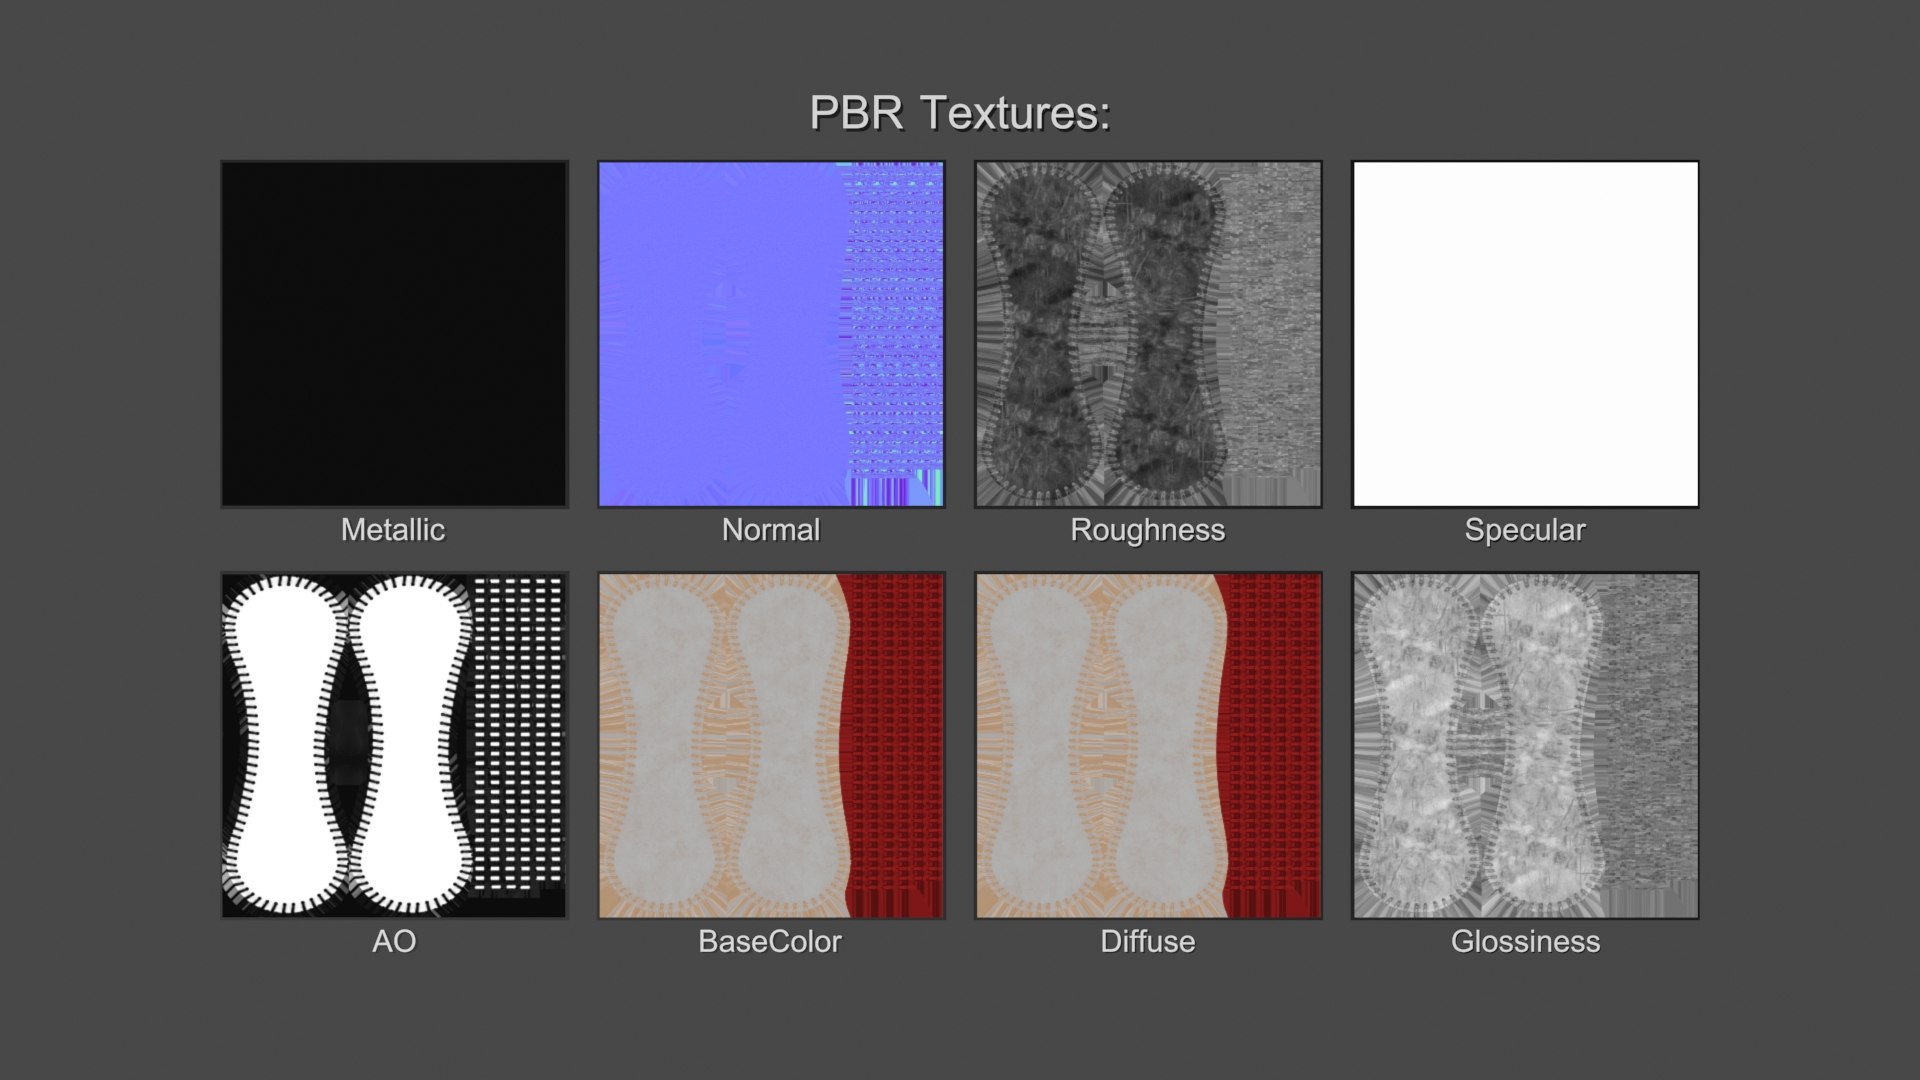1920x1080 pixels.
Task: Click the Glossiness label text
Action: 1525,942
